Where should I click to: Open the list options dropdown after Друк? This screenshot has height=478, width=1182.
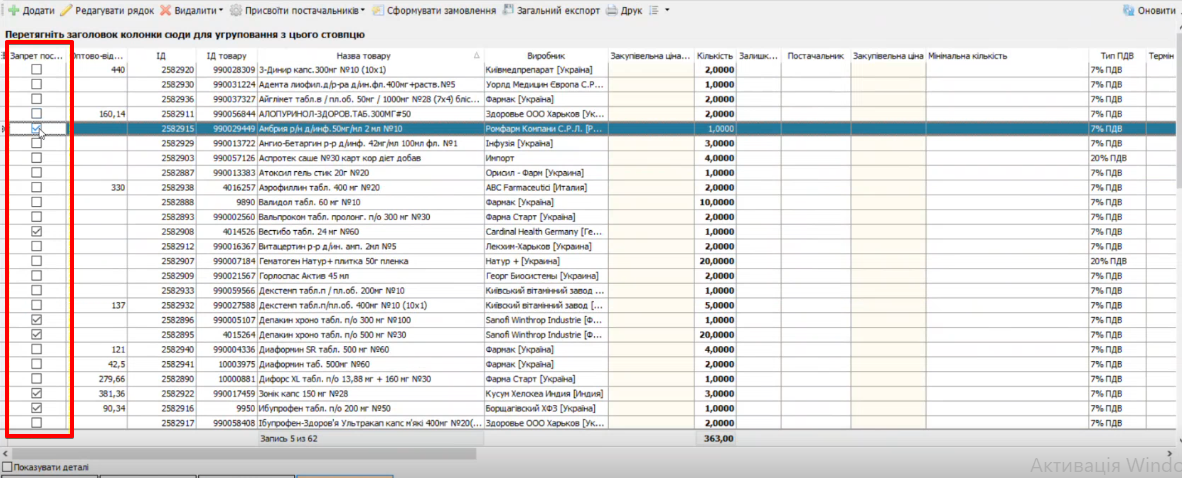click(x=667, y=10)
